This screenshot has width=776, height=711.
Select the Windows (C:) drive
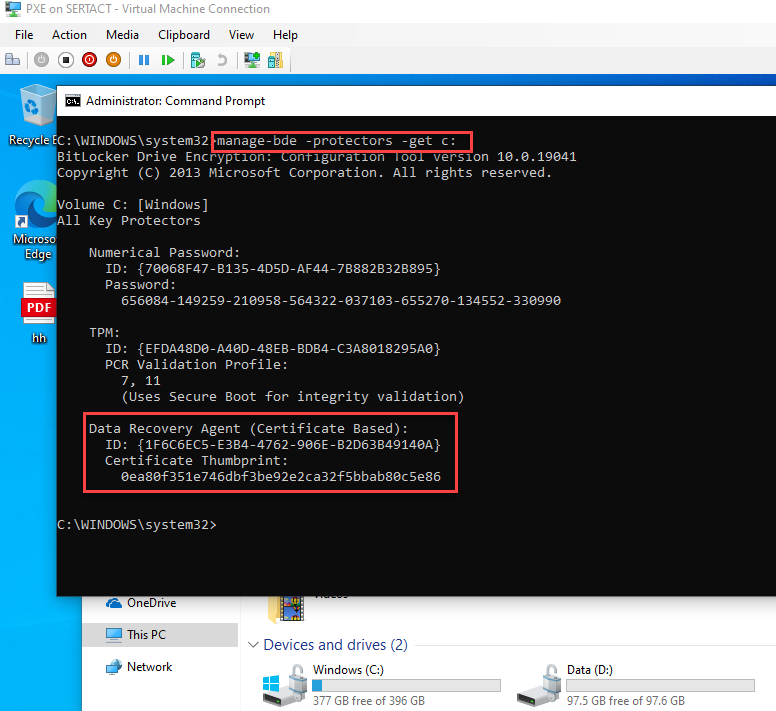[380, 684]
